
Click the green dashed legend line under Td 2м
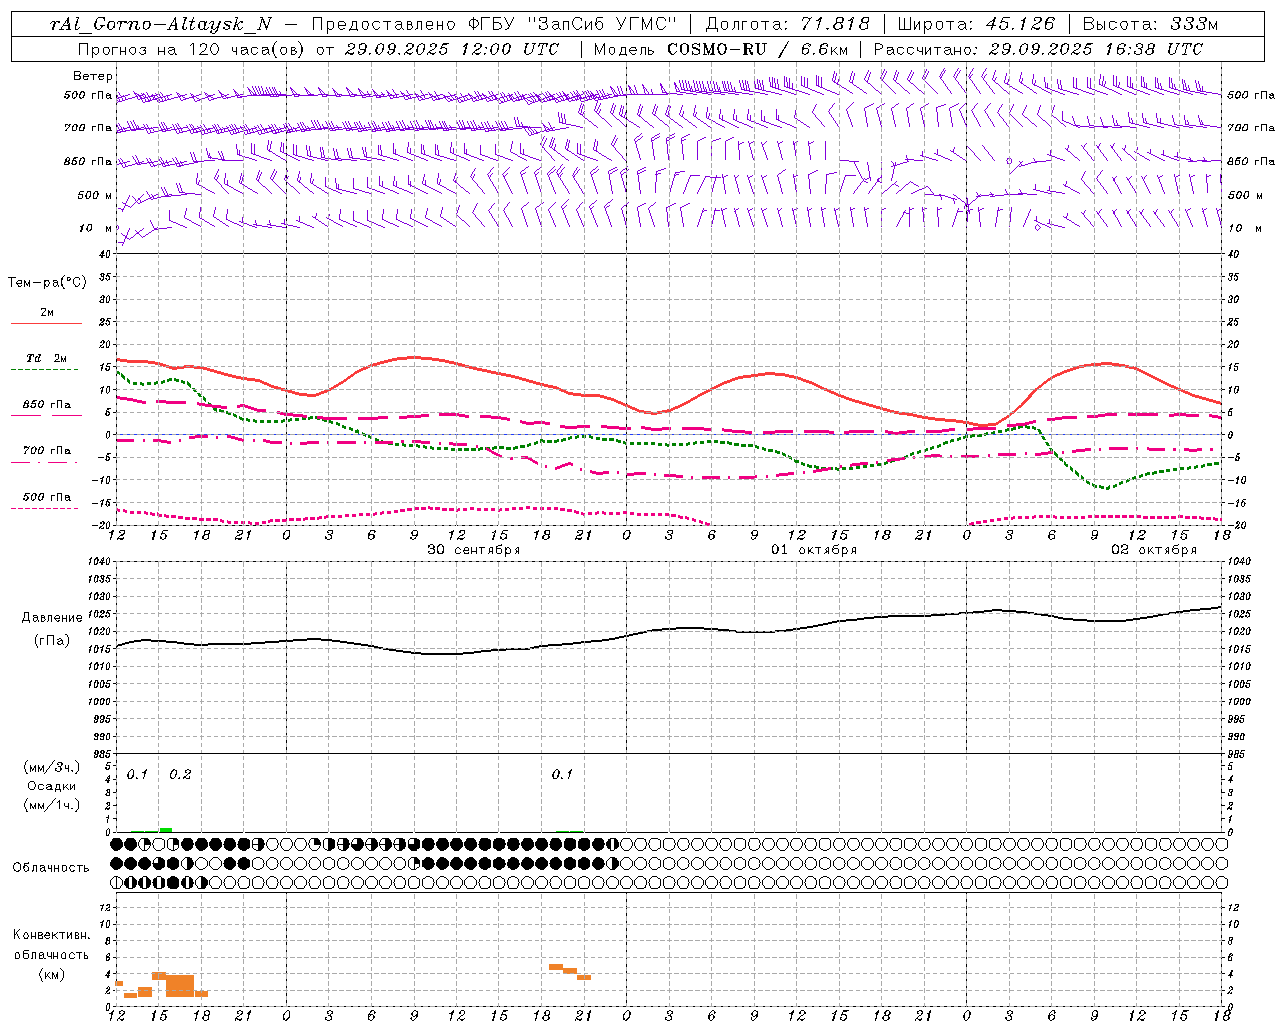[45, 369]
